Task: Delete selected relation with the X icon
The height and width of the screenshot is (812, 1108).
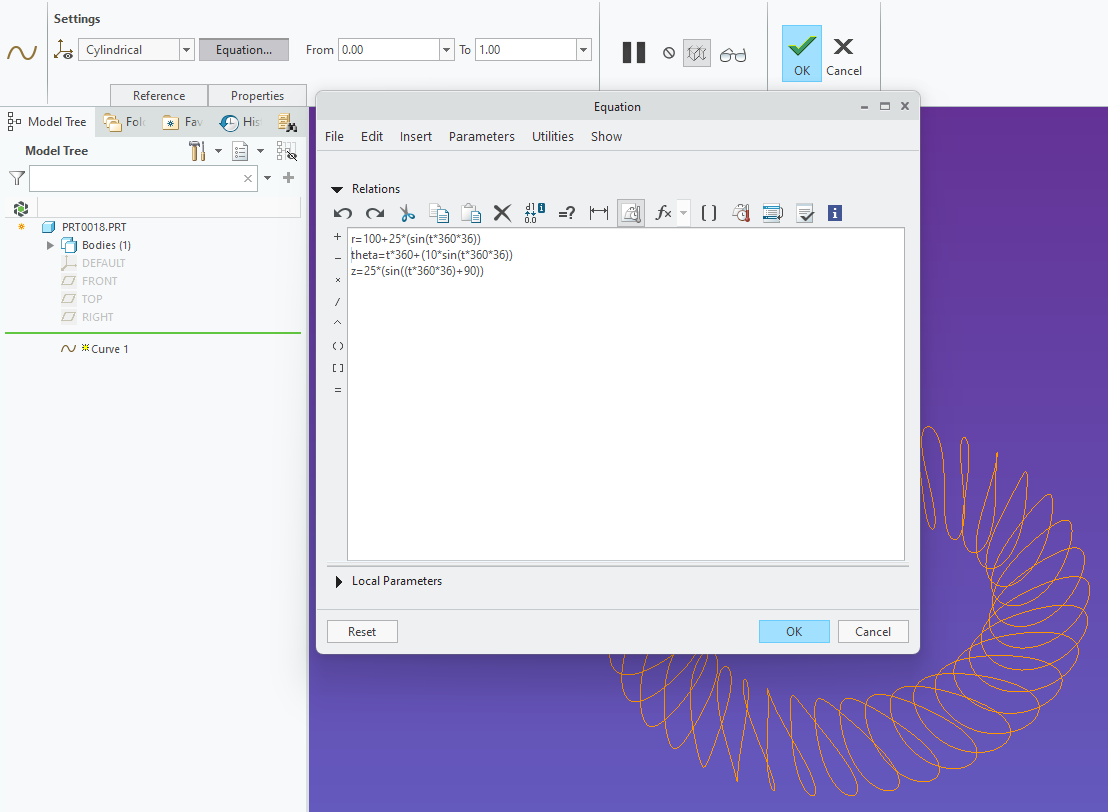Action: tap(502, 212)
